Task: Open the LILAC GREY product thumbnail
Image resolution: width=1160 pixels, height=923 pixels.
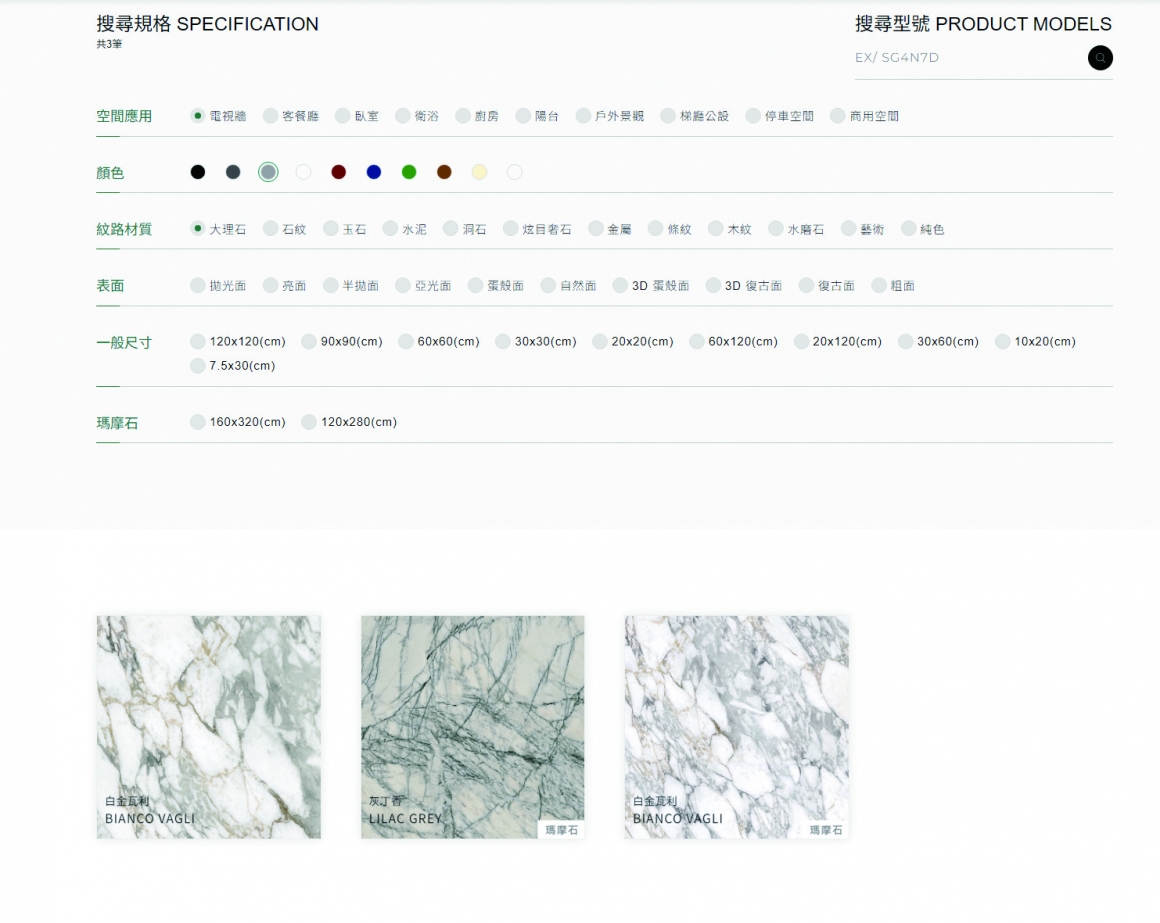Action: click(x=472, y=727)
